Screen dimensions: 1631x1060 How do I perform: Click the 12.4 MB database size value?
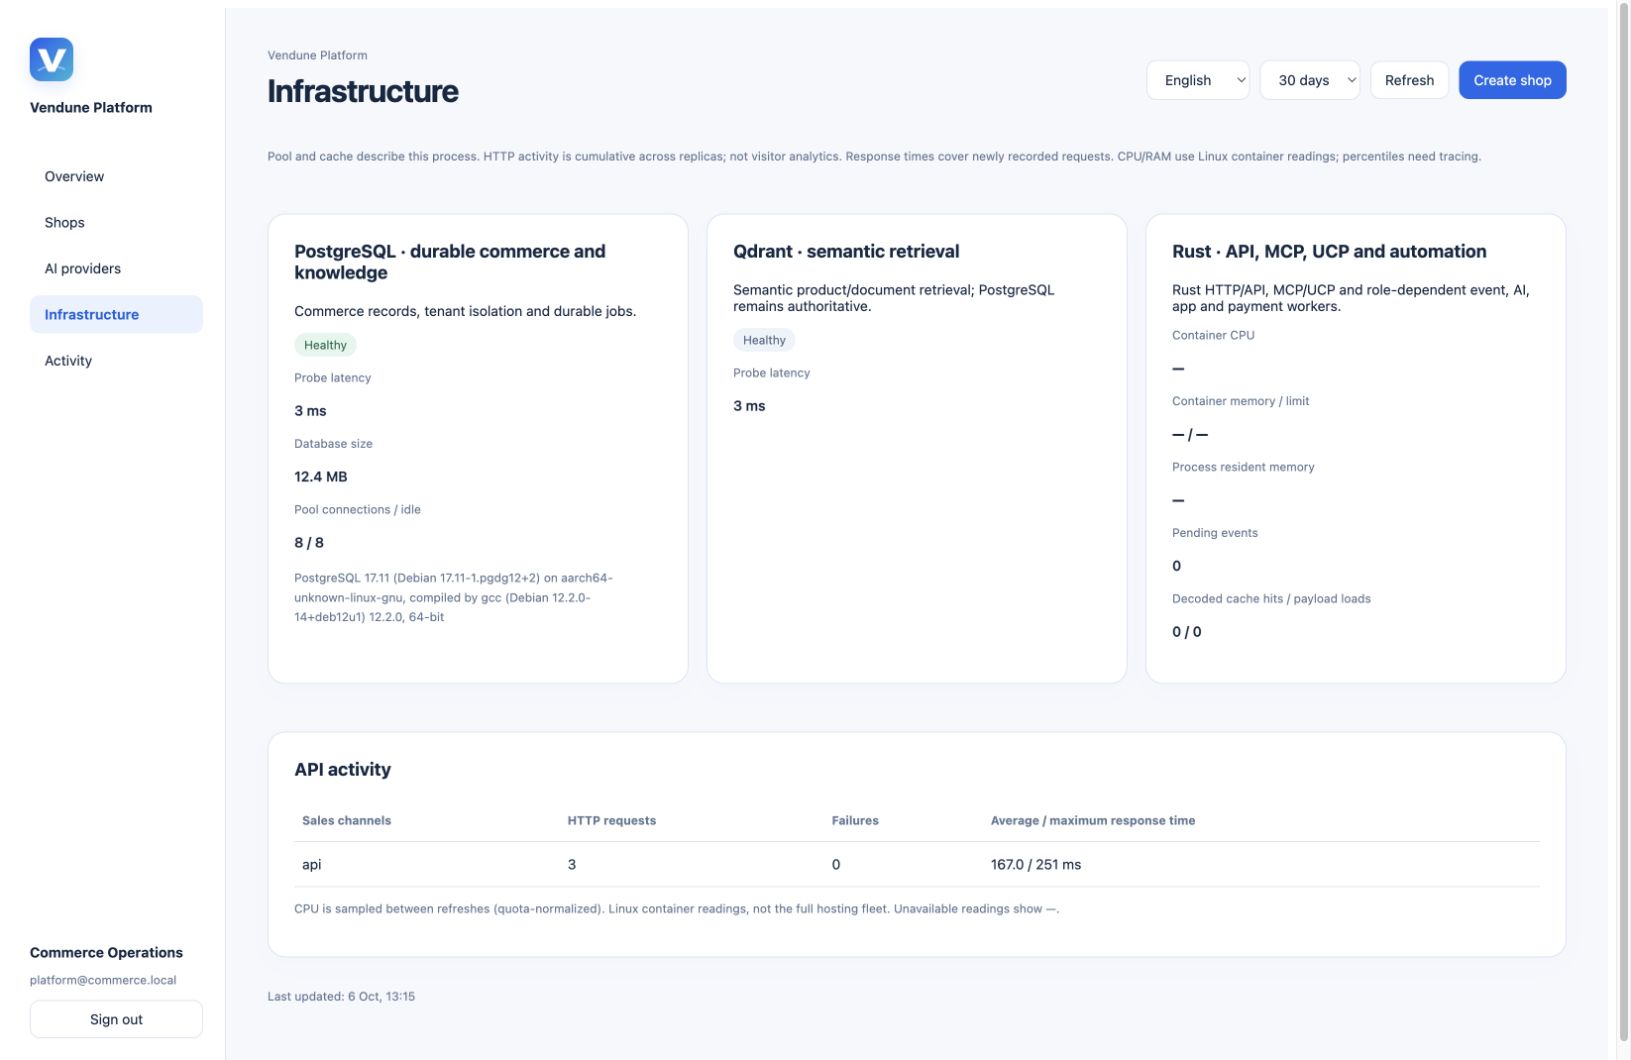pyautogui.click(x=321, y=477)
